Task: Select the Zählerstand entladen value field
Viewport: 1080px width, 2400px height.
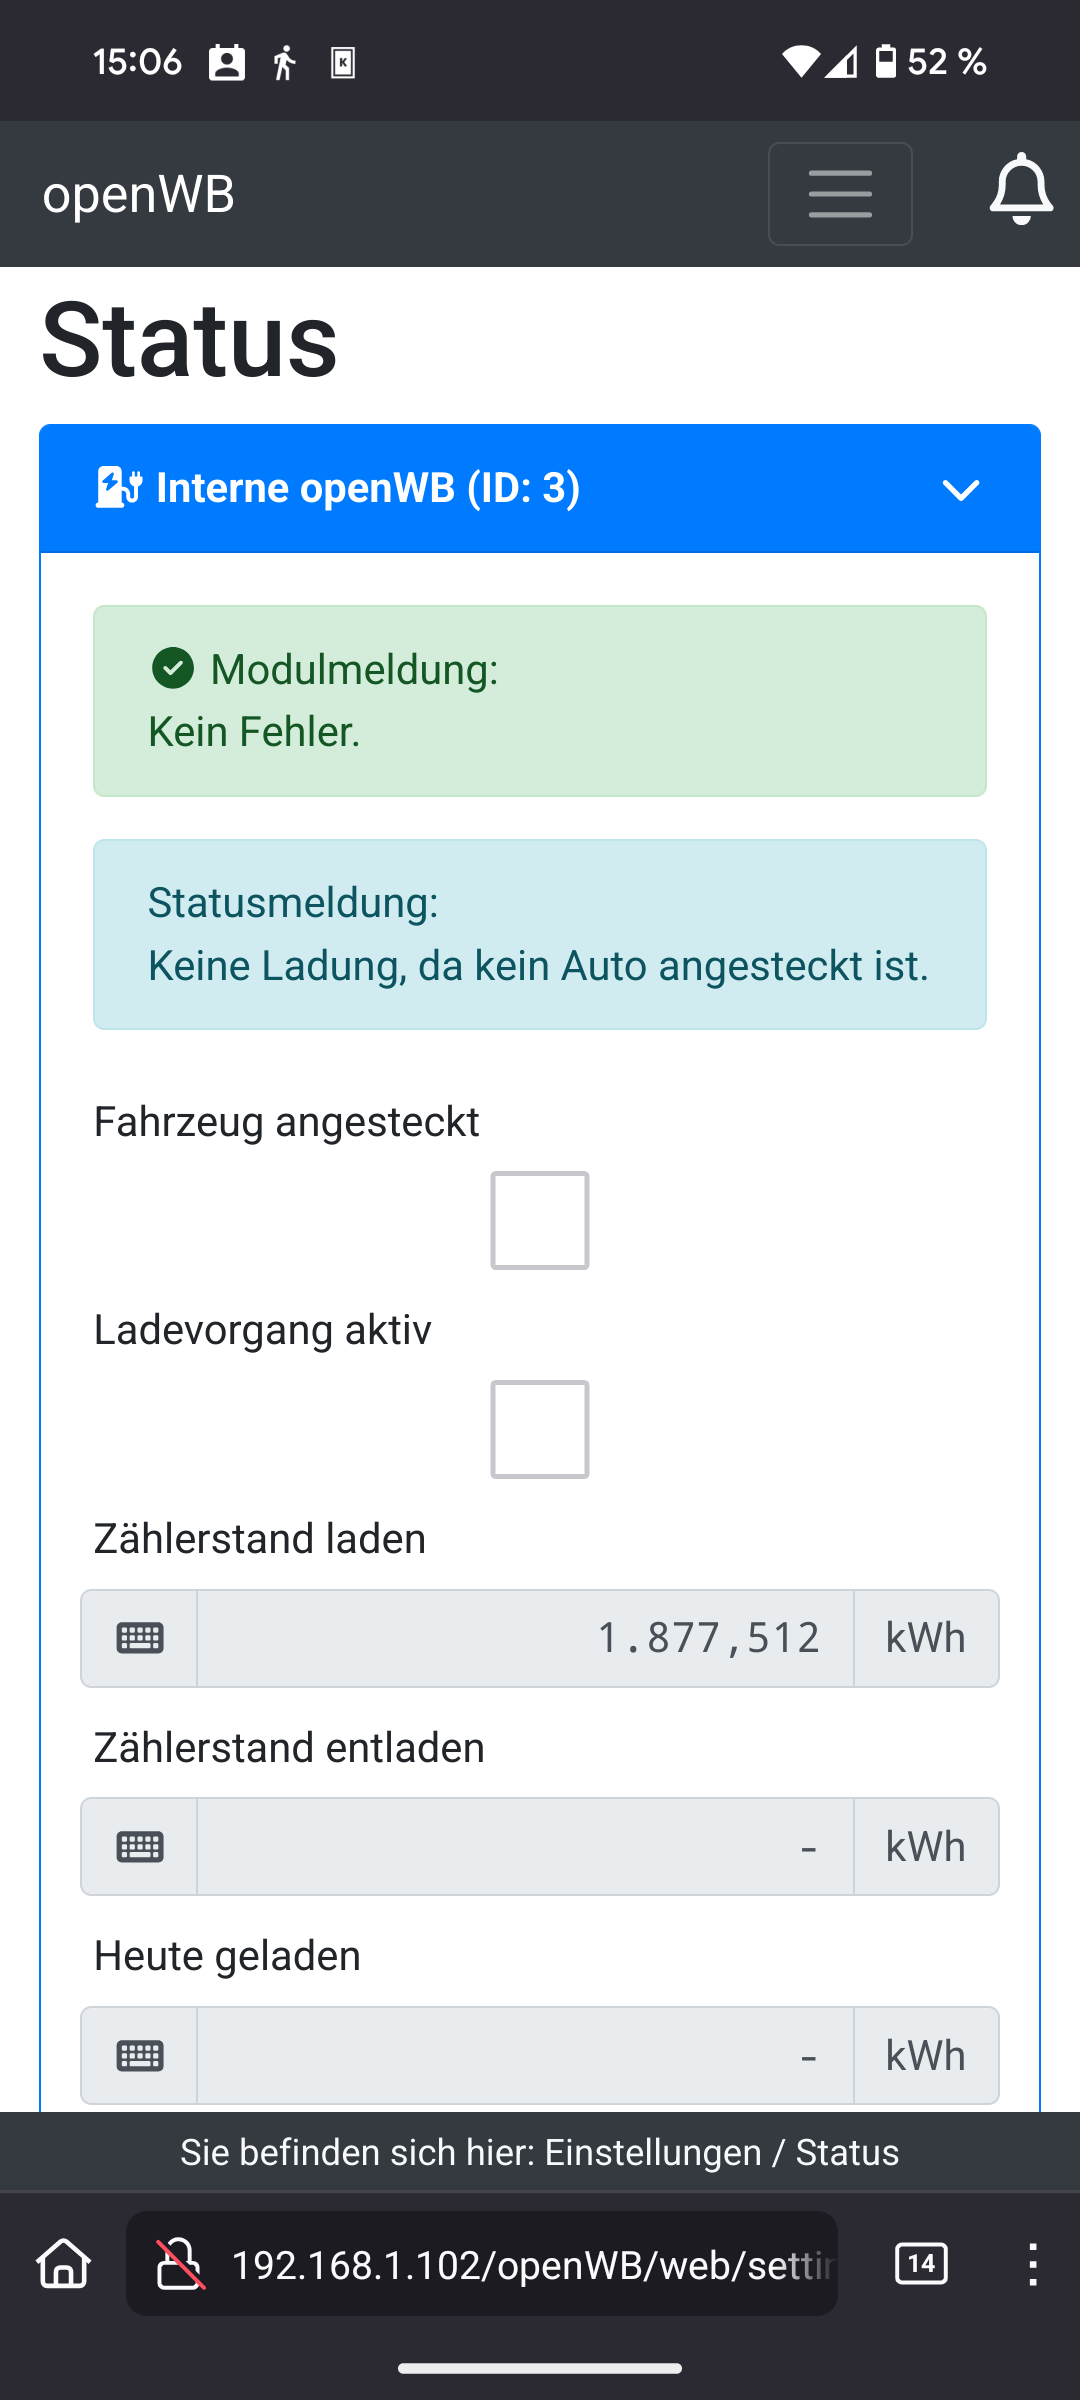Action: (x=525, y=1846)
